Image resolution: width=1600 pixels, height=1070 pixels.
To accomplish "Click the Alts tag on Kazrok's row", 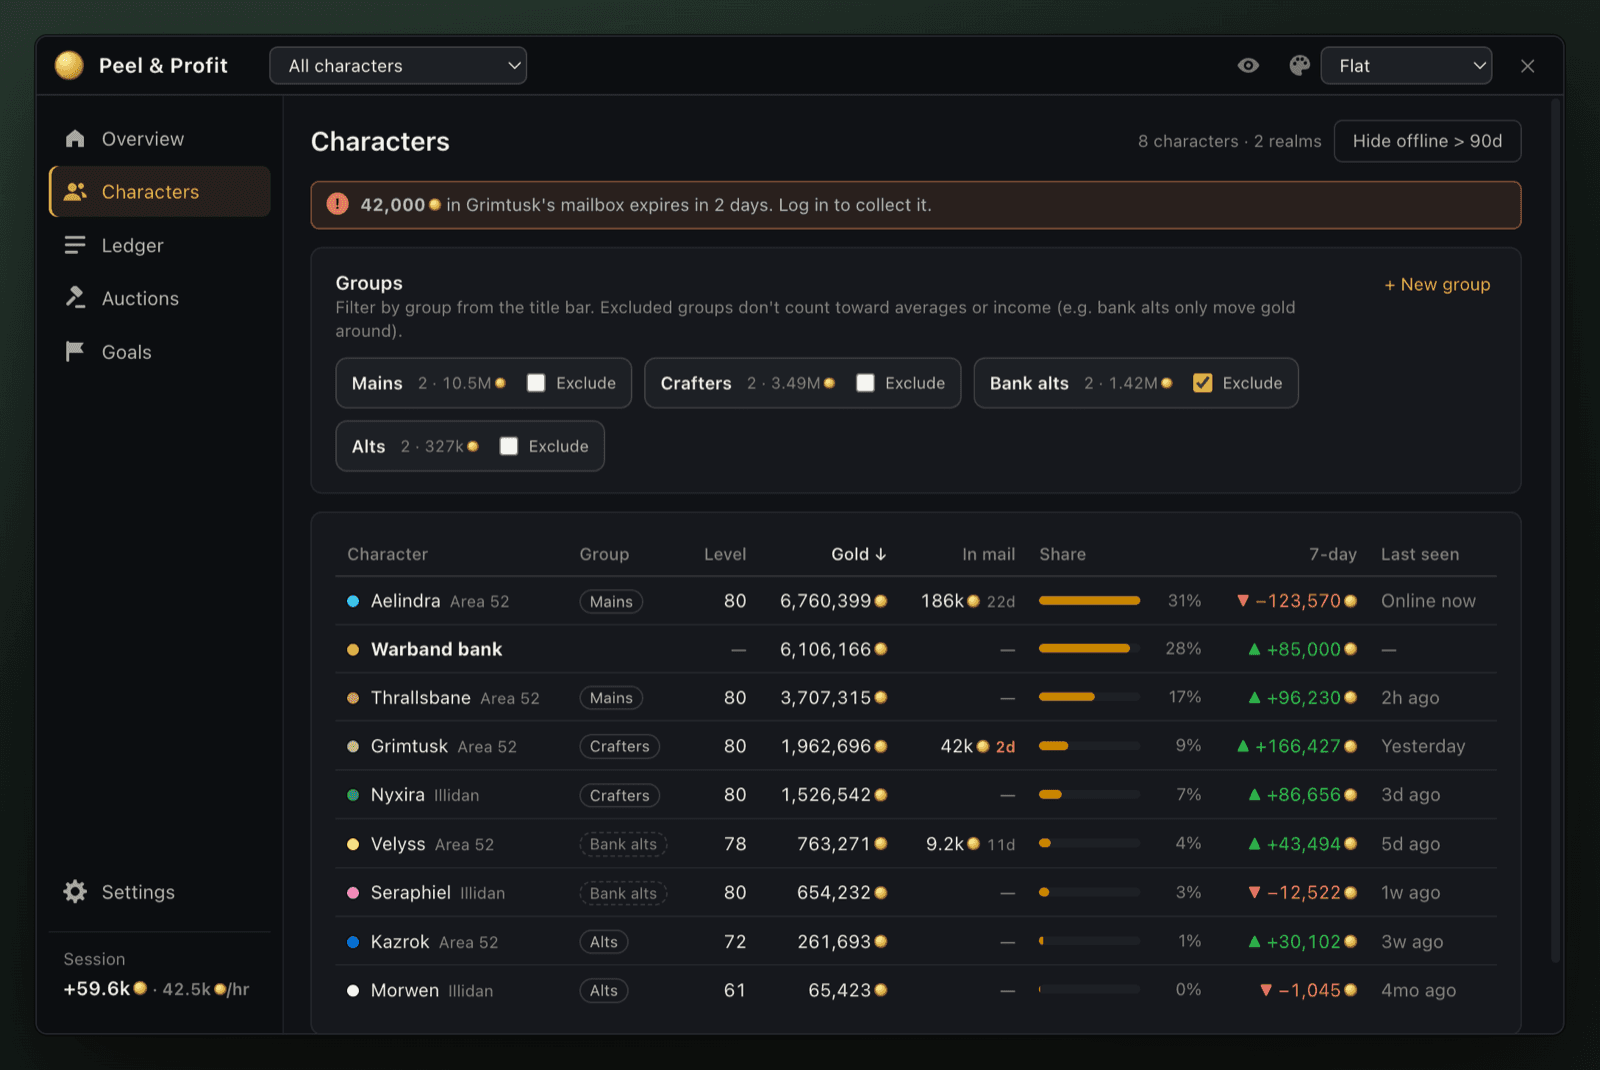I will (603, 941).
